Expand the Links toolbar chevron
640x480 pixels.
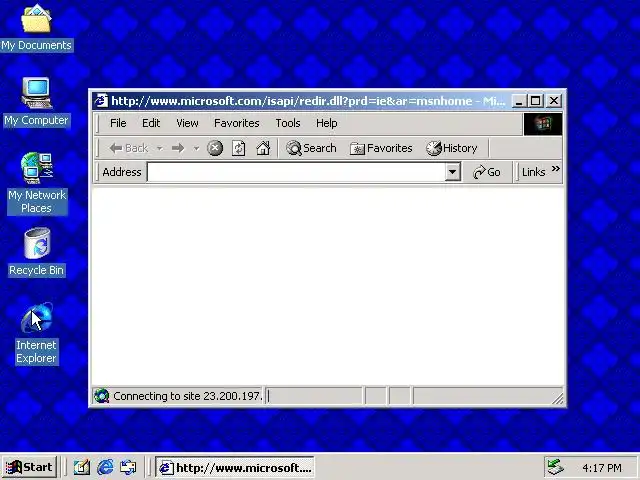click(556, 169)
